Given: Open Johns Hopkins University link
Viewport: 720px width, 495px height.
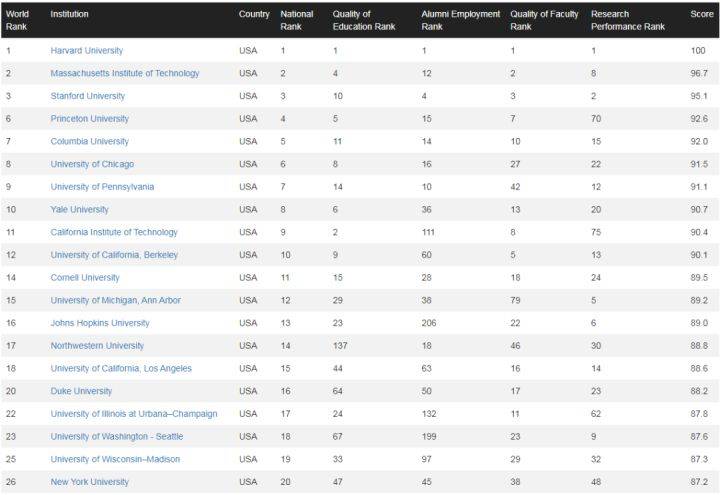Looking at the screenshot, I should [100, 323].
